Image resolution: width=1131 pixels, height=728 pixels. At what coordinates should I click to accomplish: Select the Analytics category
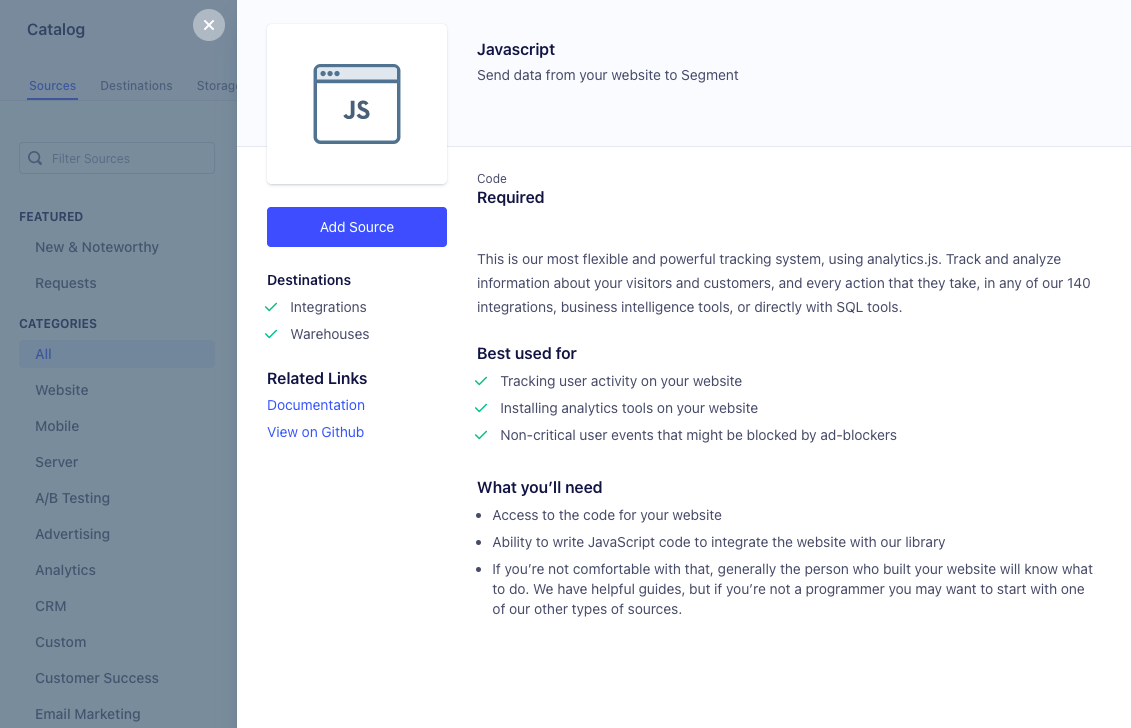(x=66, y=571)
